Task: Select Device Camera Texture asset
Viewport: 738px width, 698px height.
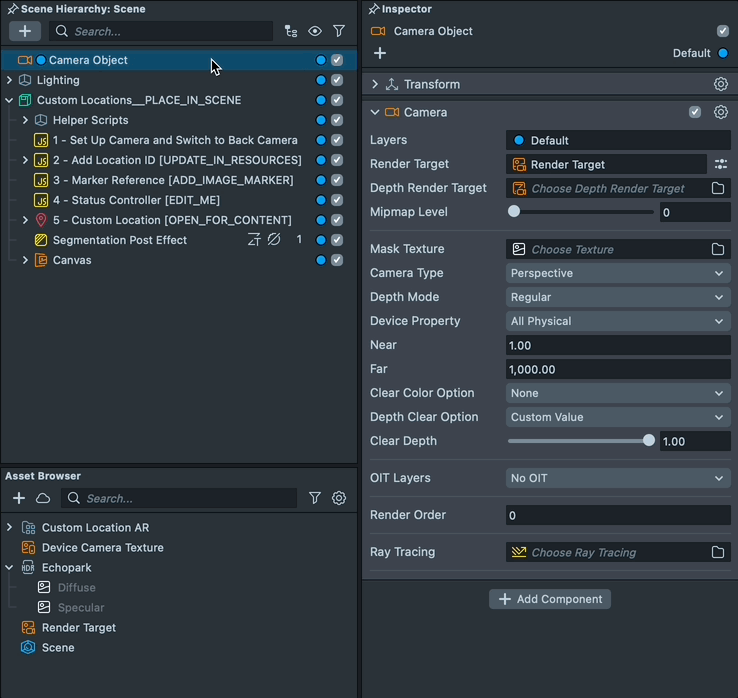Action: (x=102, y=547)
